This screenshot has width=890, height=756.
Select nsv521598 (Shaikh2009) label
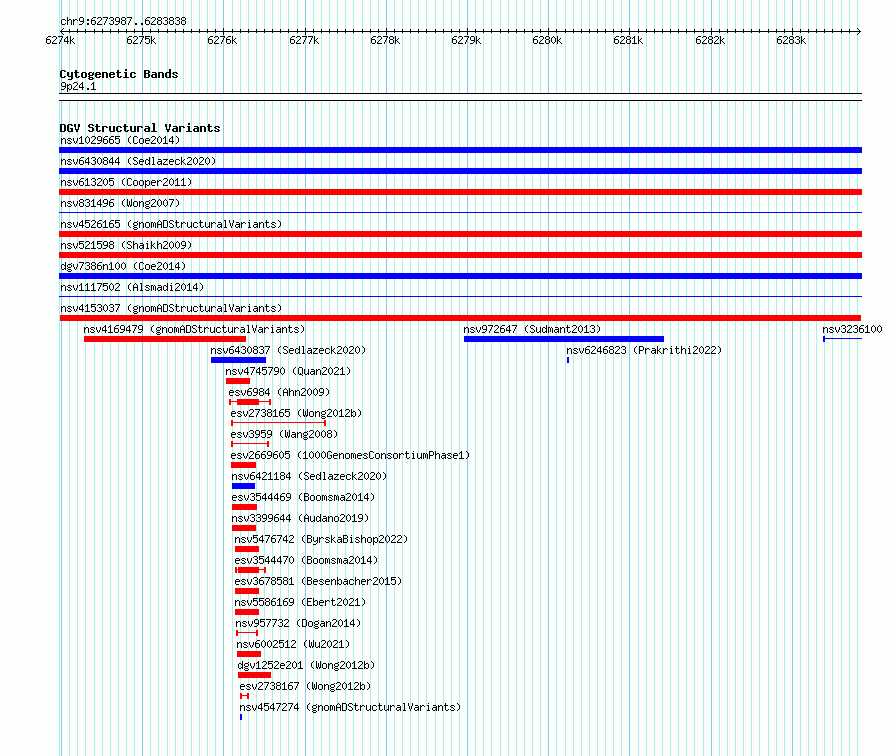coord(126,245)
